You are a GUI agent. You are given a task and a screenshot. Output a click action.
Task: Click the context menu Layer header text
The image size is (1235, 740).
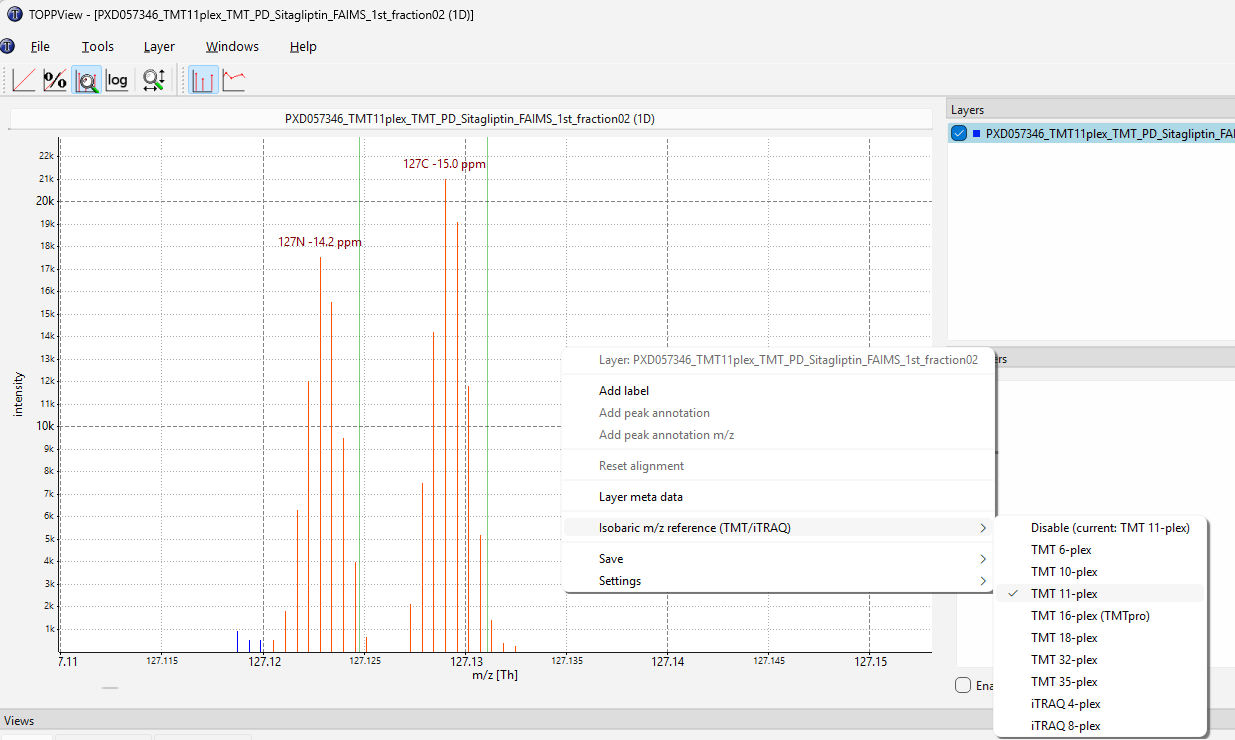point(788,360)
